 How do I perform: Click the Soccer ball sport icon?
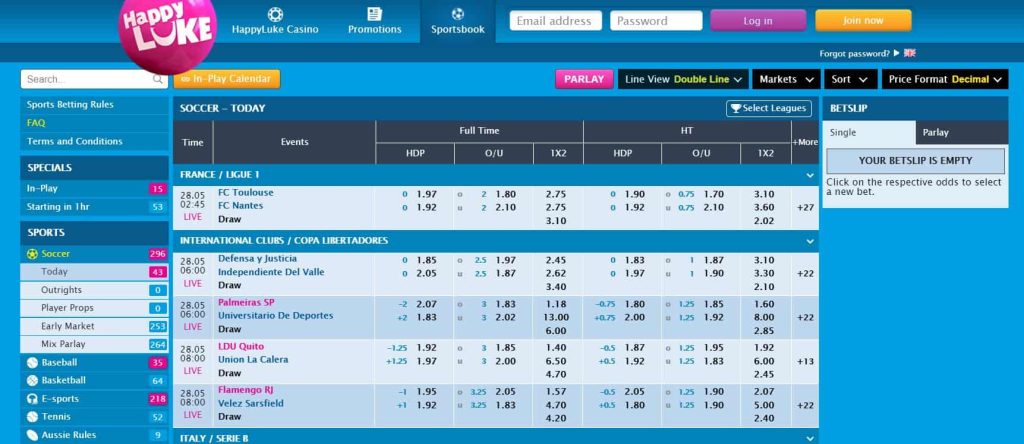pos(33,254)
